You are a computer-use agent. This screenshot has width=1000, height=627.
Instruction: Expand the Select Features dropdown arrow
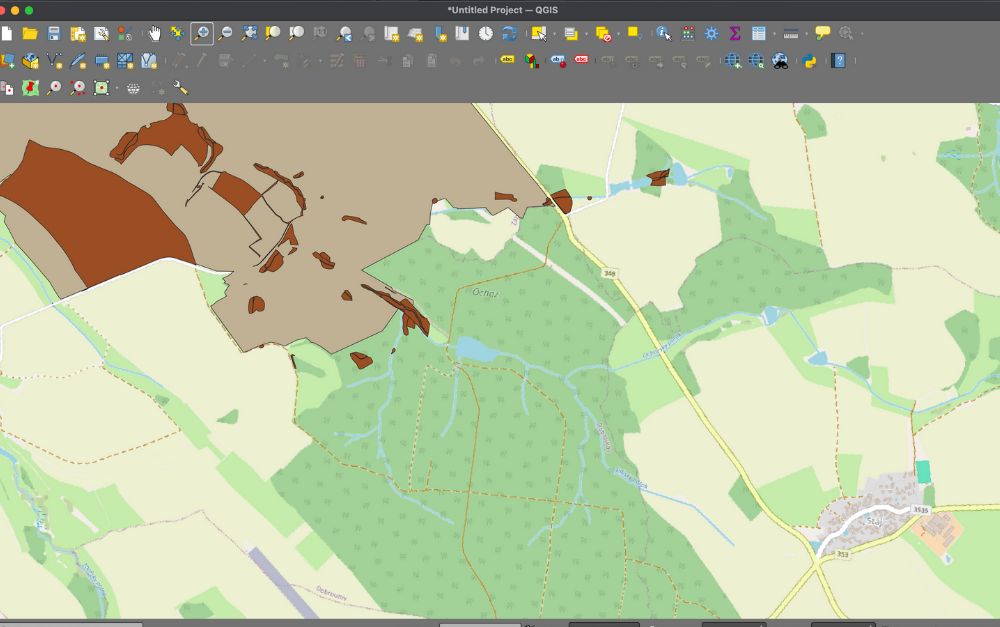point(554,34)
